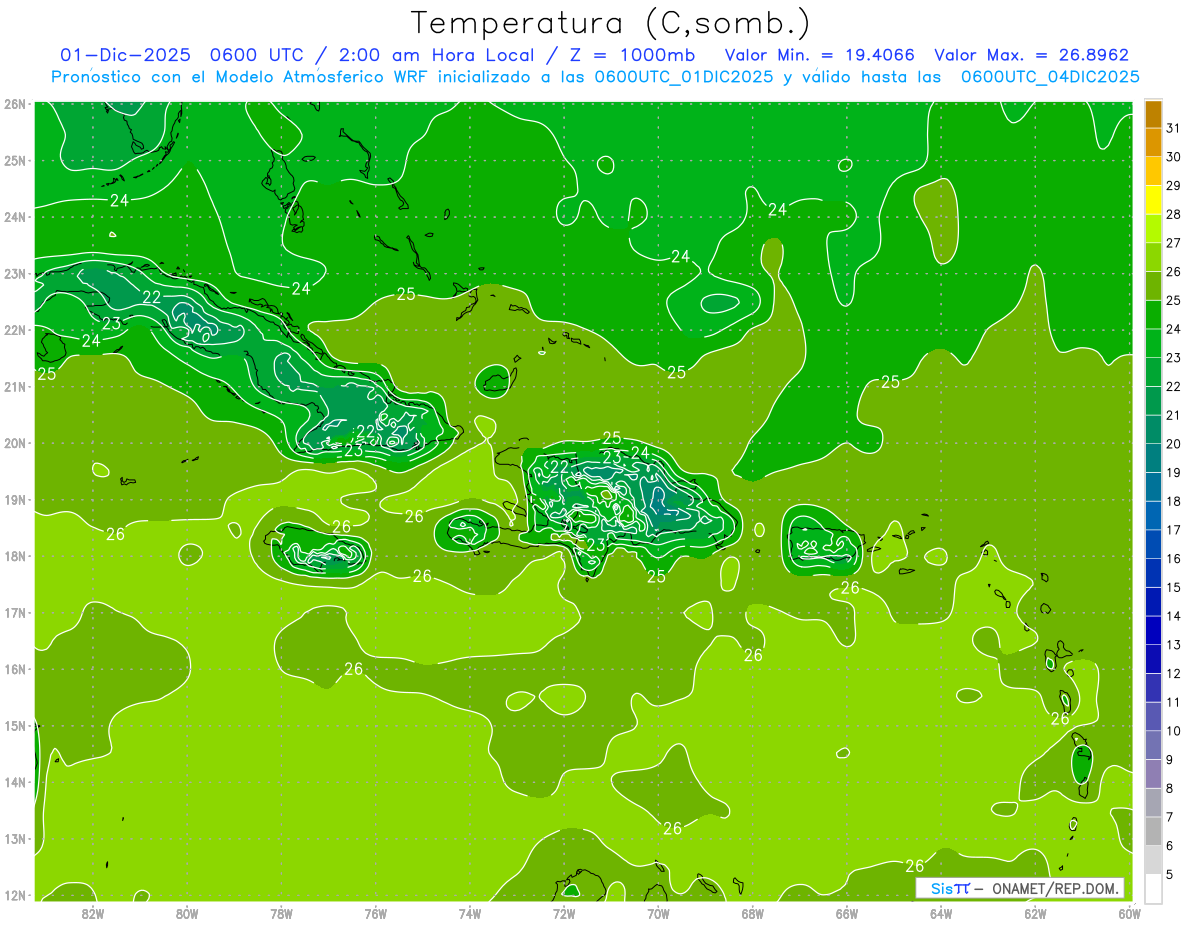Click the longitude label "80W"
Image resolution: width=1200 pixels, height=927 pixels.
point(187,913)
